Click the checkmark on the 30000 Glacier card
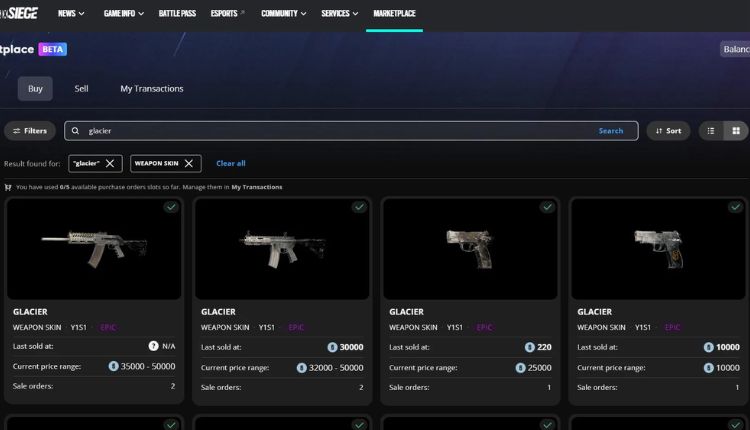 359,207
